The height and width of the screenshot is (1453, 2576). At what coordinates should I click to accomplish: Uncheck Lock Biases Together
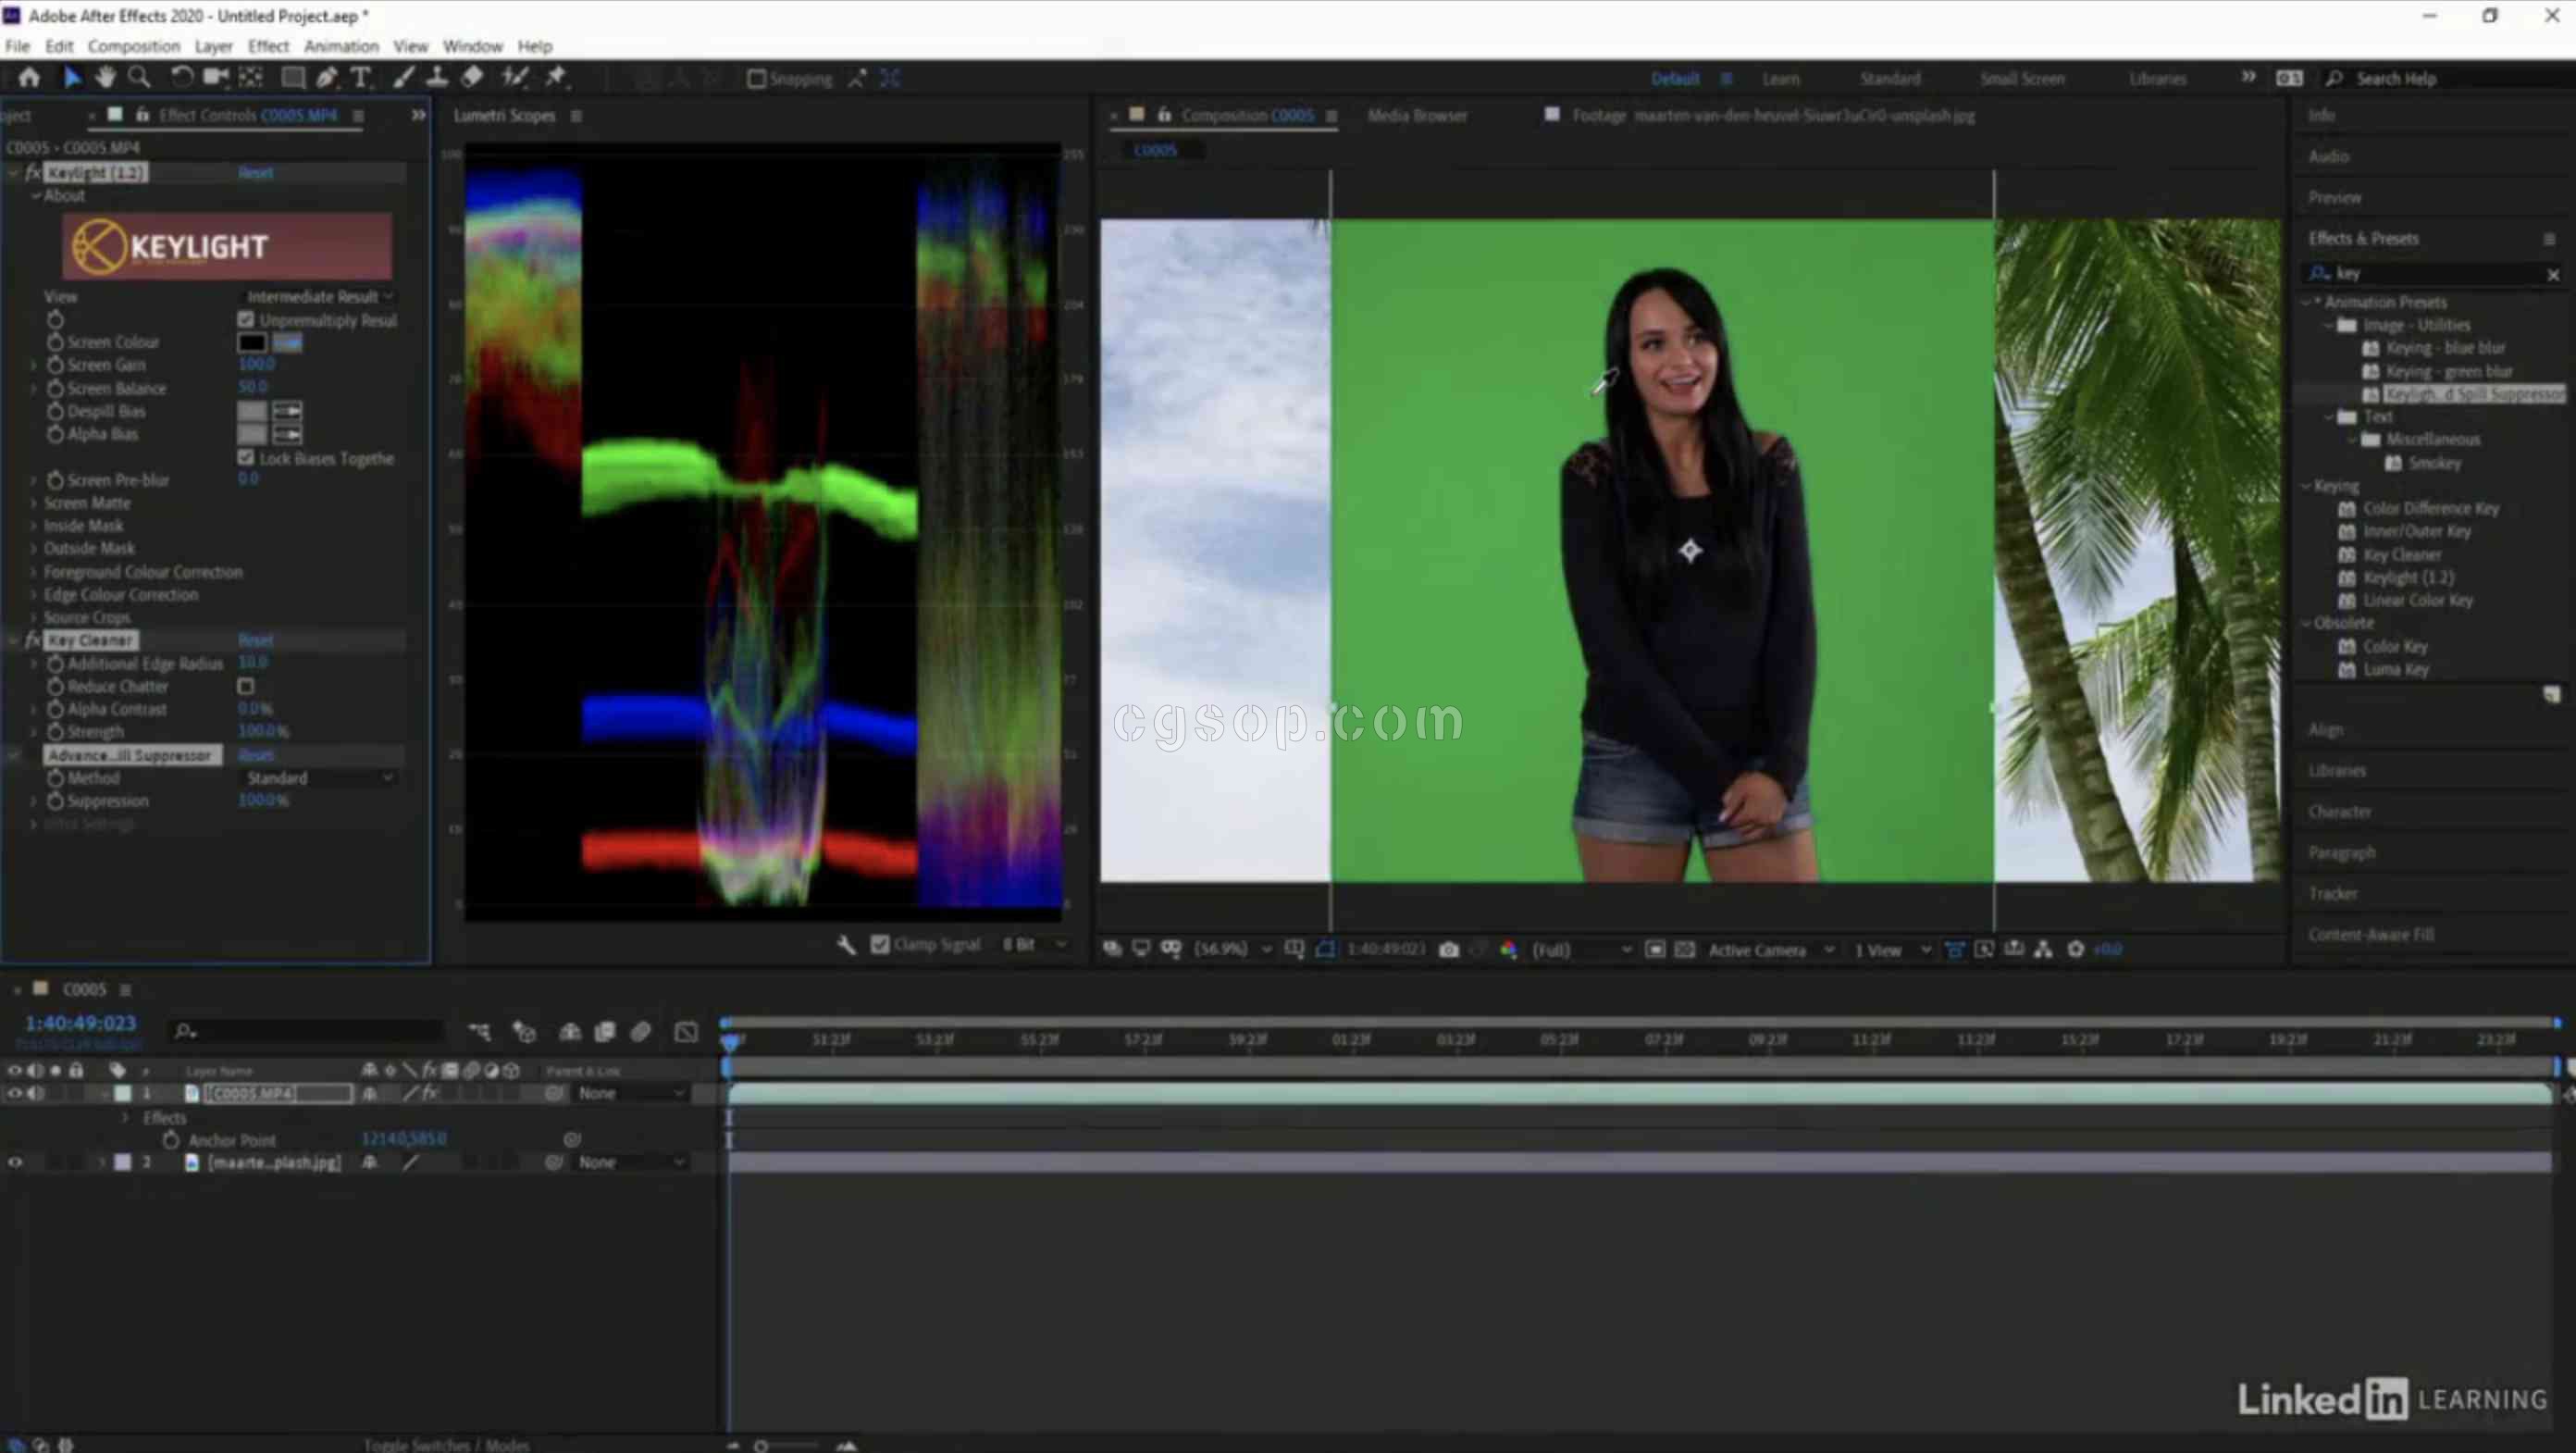pyautogui.click(x=246, y=457)
